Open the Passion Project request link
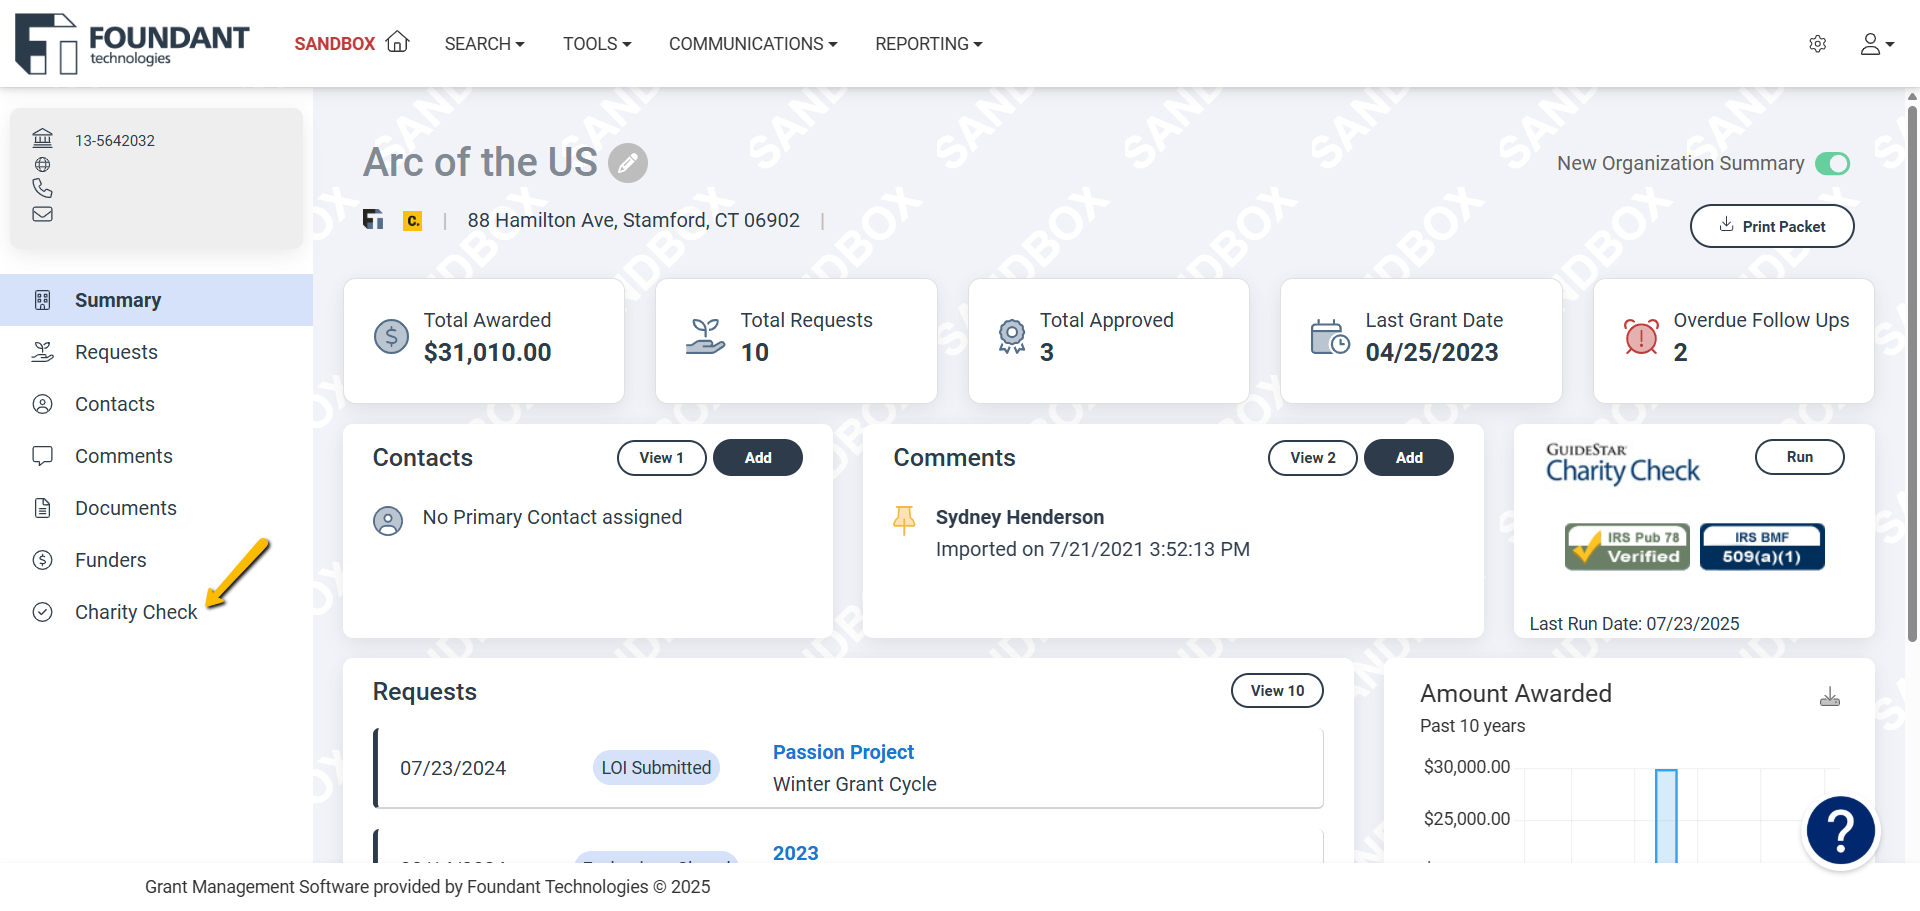The width and height of the screenshot is (1920, 911). point(843,752)
